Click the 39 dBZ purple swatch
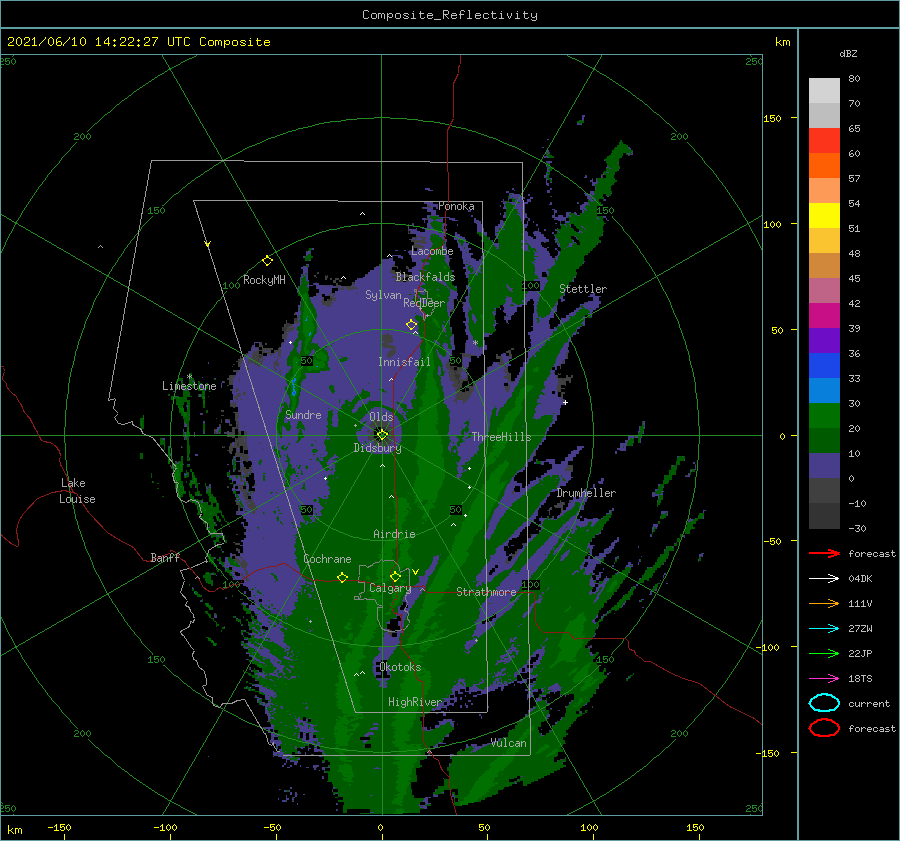The height and width of the screenshot is (841, 900). pyautogui.click(x=824, y=340)
